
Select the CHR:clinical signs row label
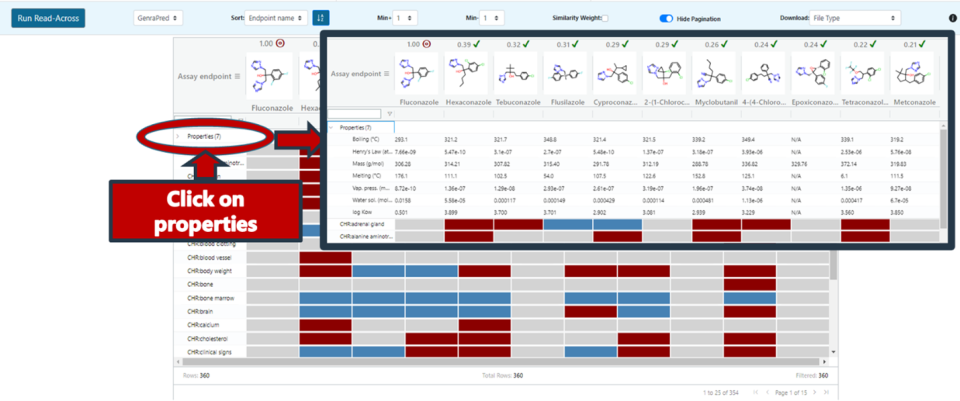pos(208,352)
